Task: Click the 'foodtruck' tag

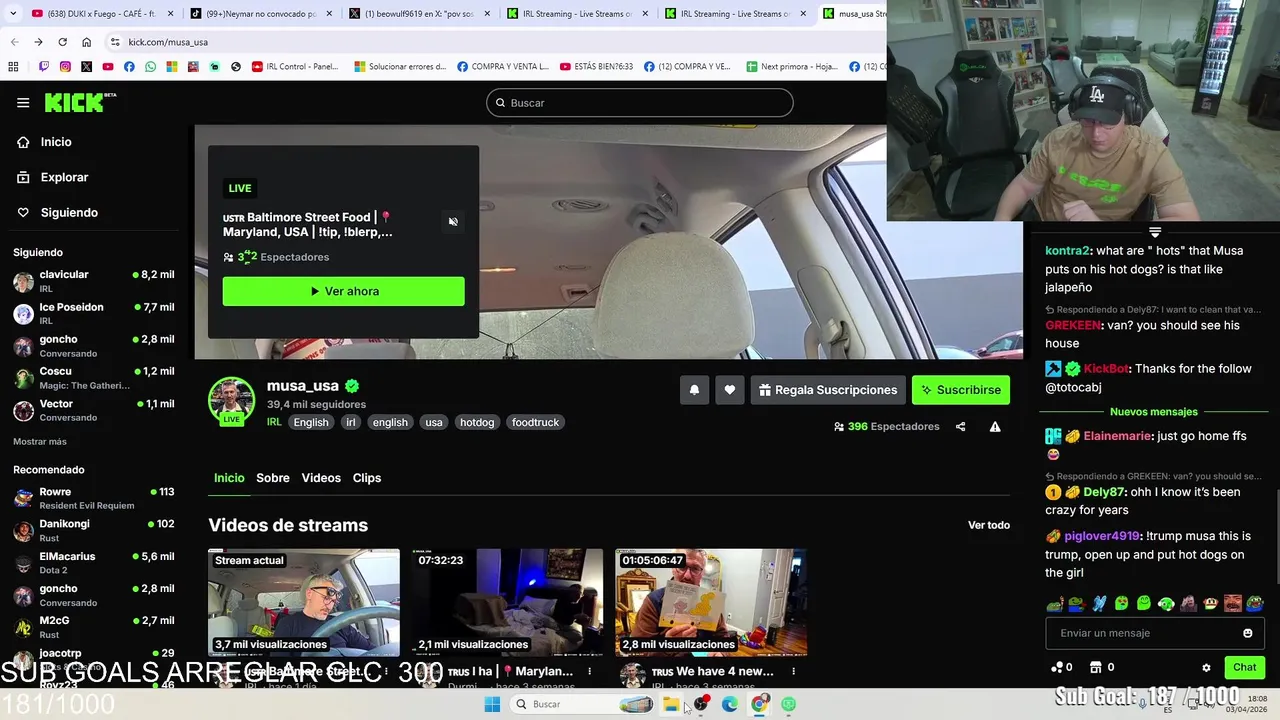Action: 535,422
